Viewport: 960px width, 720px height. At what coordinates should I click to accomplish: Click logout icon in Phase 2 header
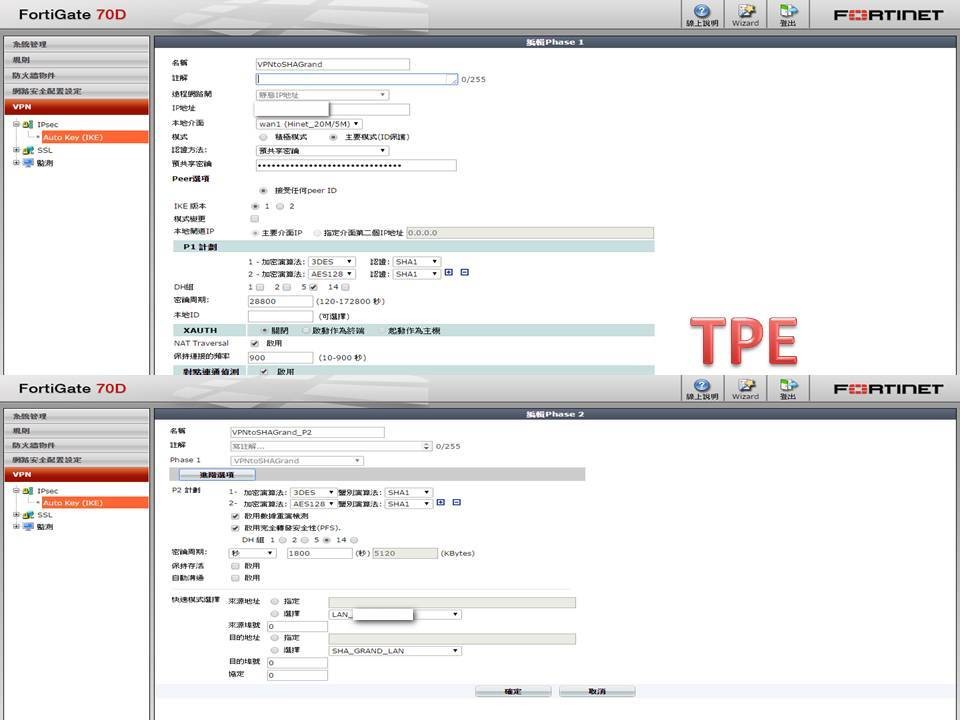[x=788, y=385]
